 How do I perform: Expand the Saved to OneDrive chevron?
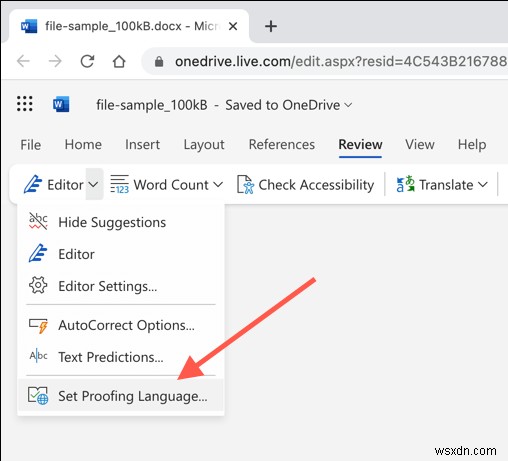point(348,105)
